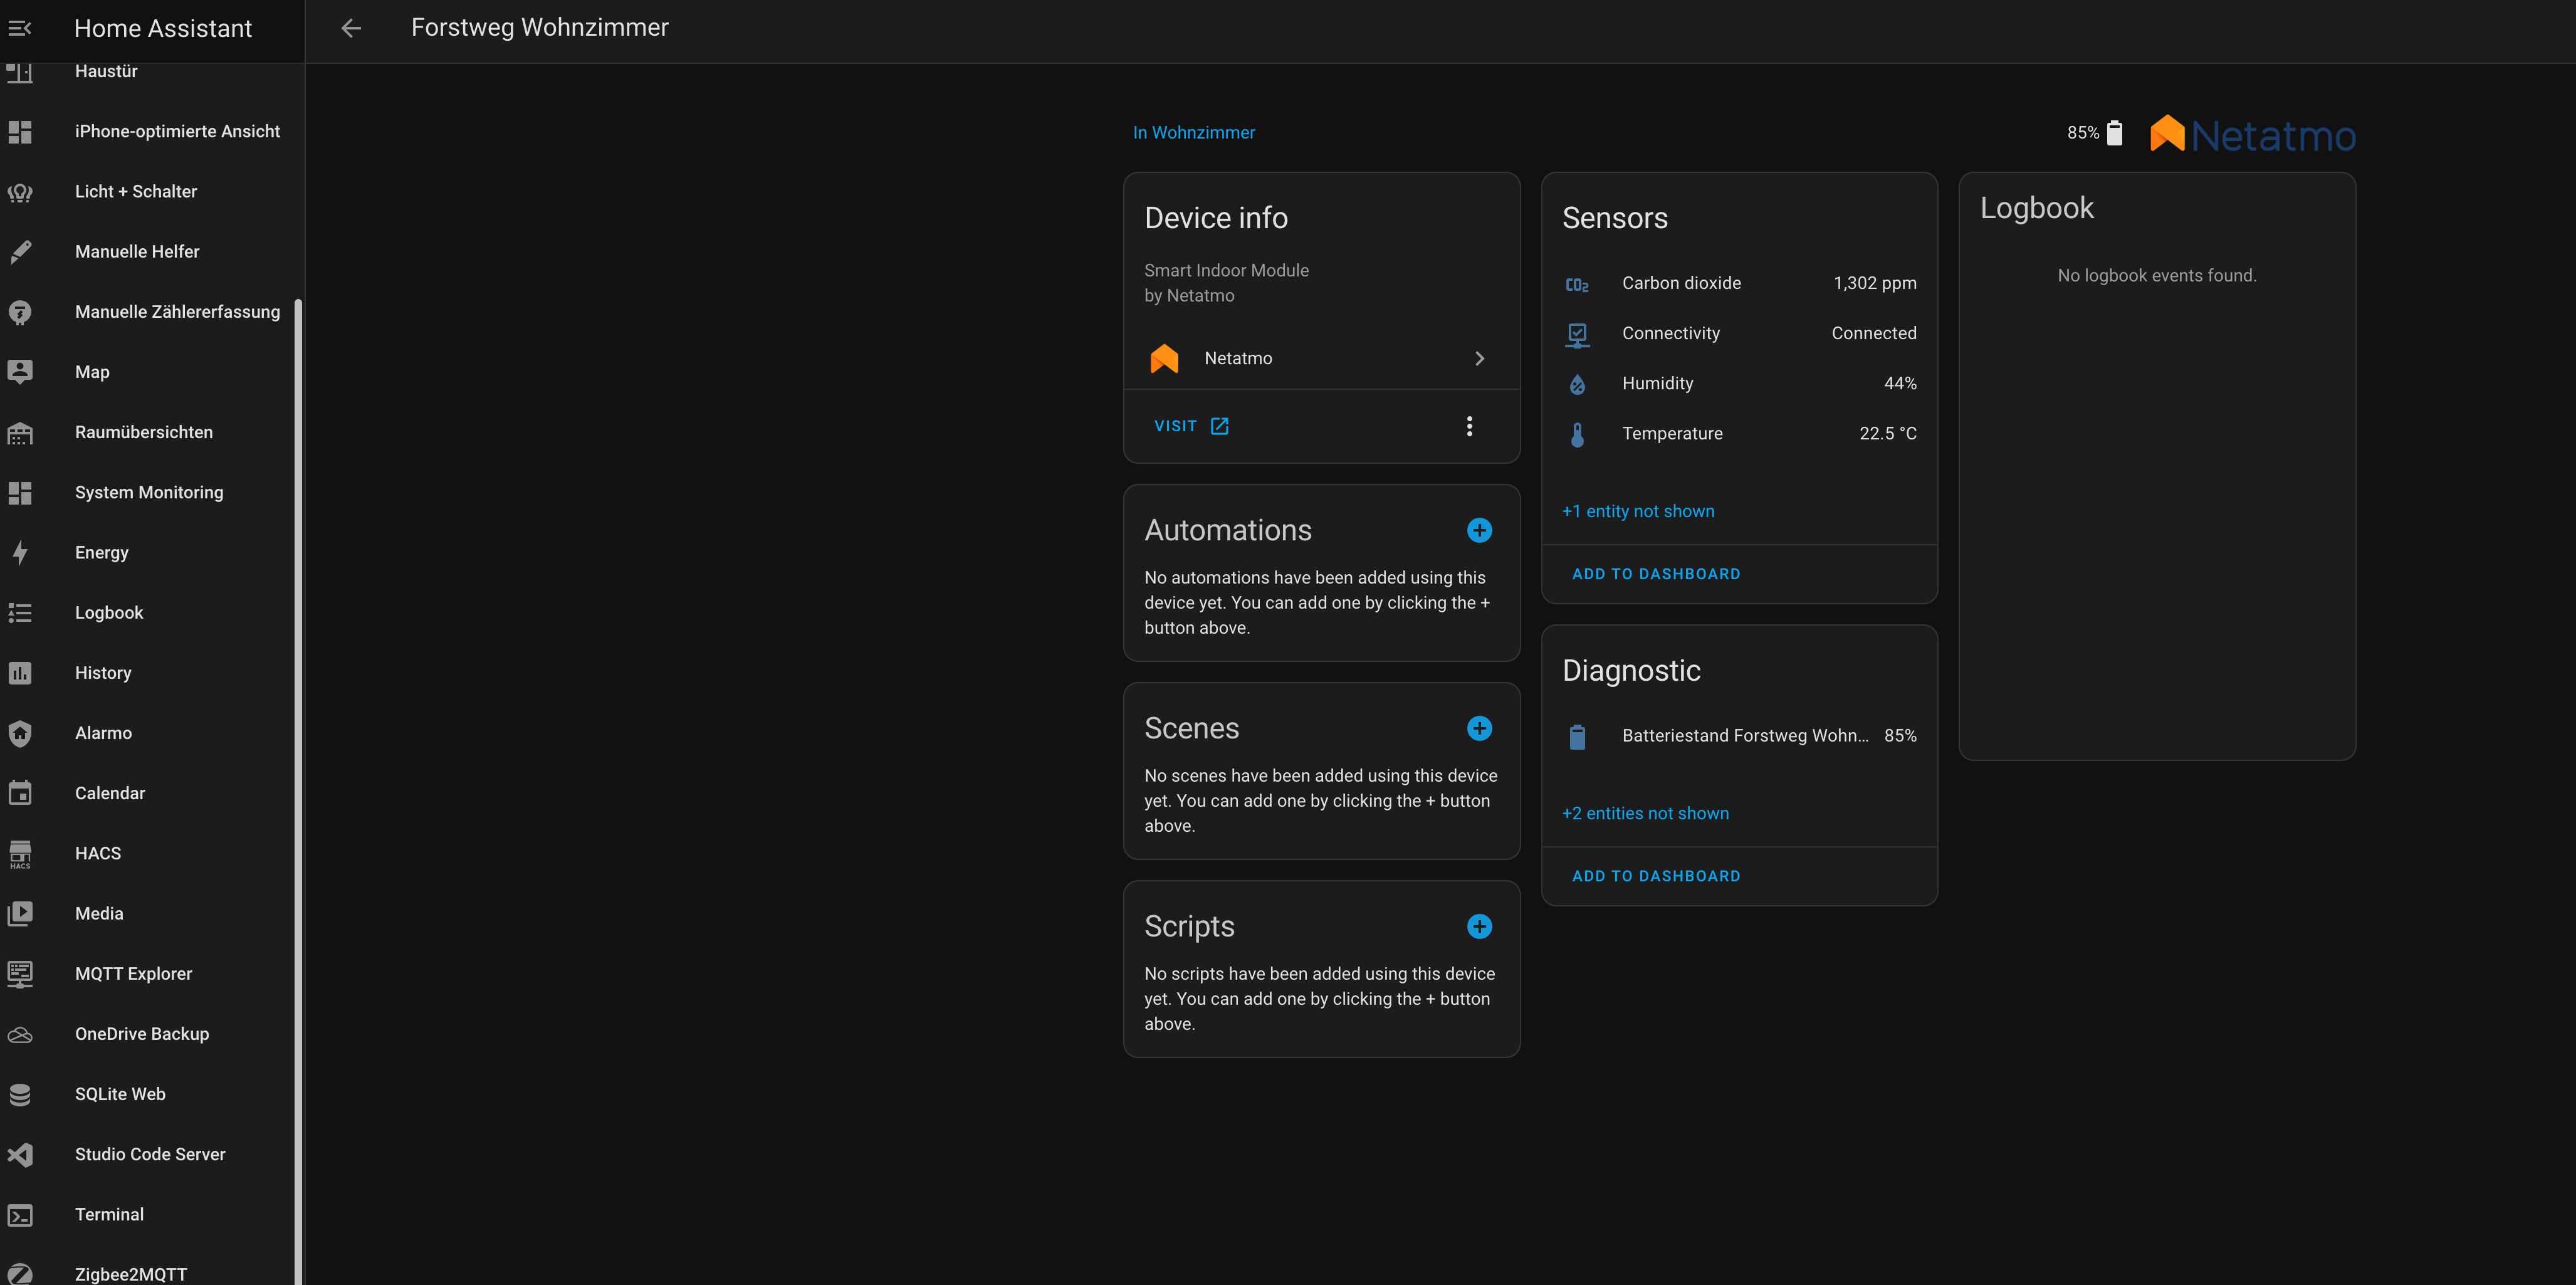Viewport: 2576px width, 1285px height.
Task: Click the Licht + Schalter lightbulb icon
Action: click(20, 192)
